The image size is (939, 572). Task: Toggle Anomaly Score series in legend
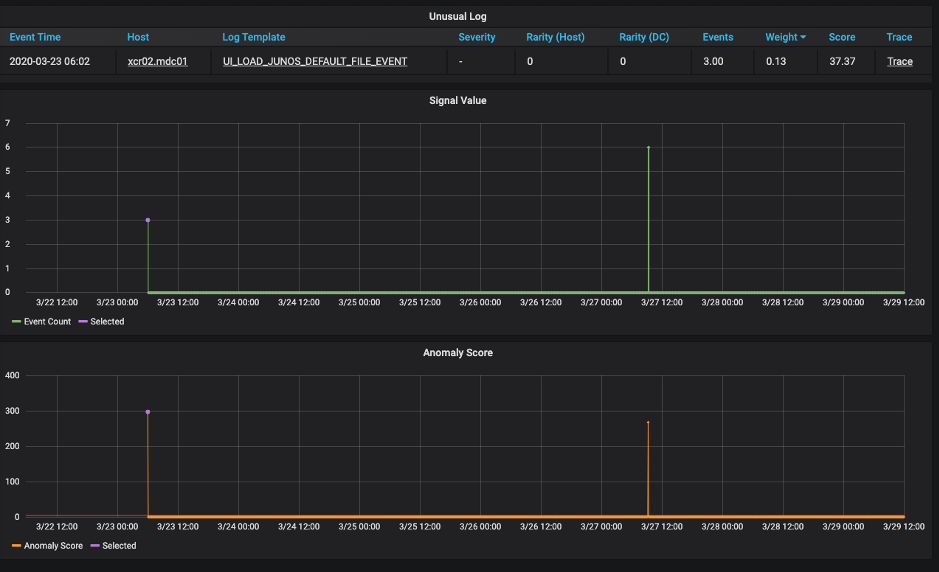[x=53, y=546]
